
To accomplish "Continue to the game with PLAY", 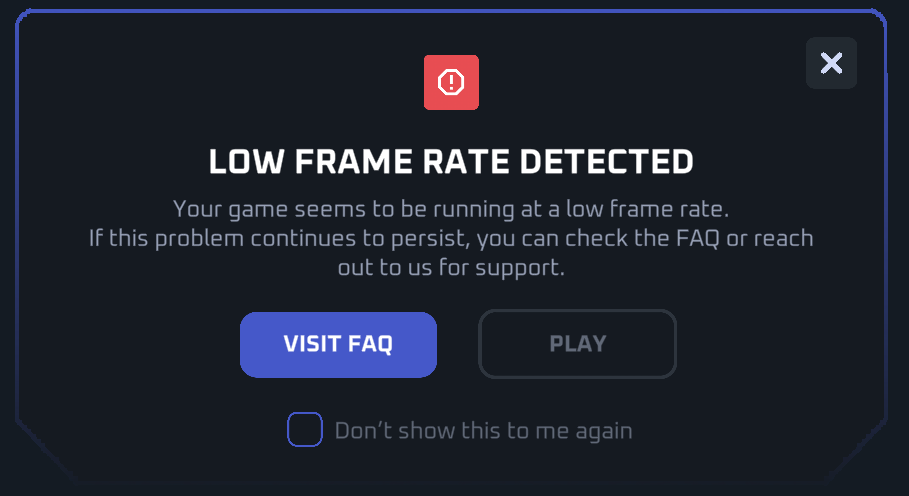I will 577,344.
